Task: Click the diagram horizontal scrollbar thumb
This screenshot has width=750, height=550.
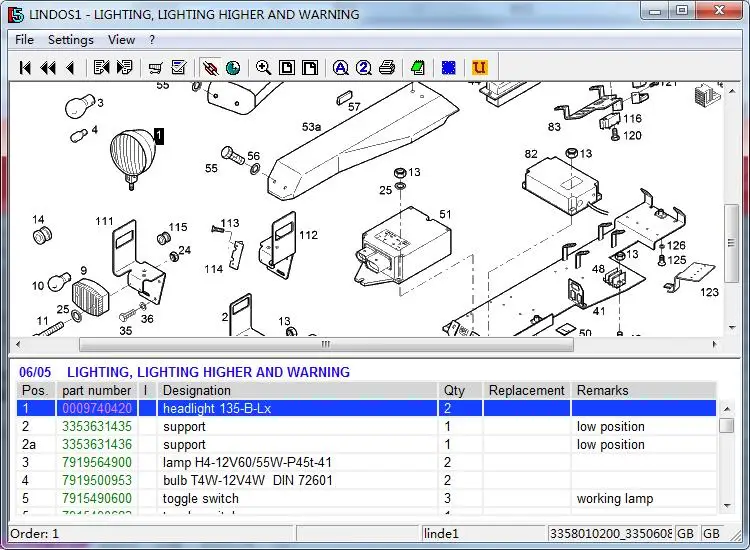Action: pyautogui.click(x=326, y=344)
